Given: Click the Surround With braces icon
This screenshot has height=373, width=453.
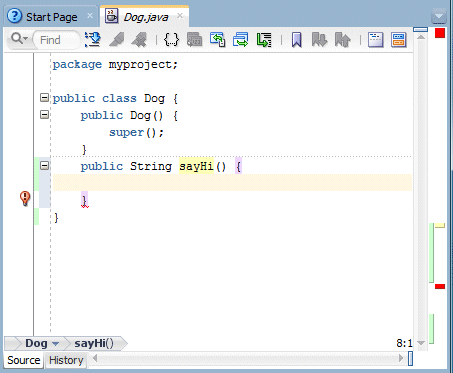Looking at the screenshot, I should click(x=171, y=40).
